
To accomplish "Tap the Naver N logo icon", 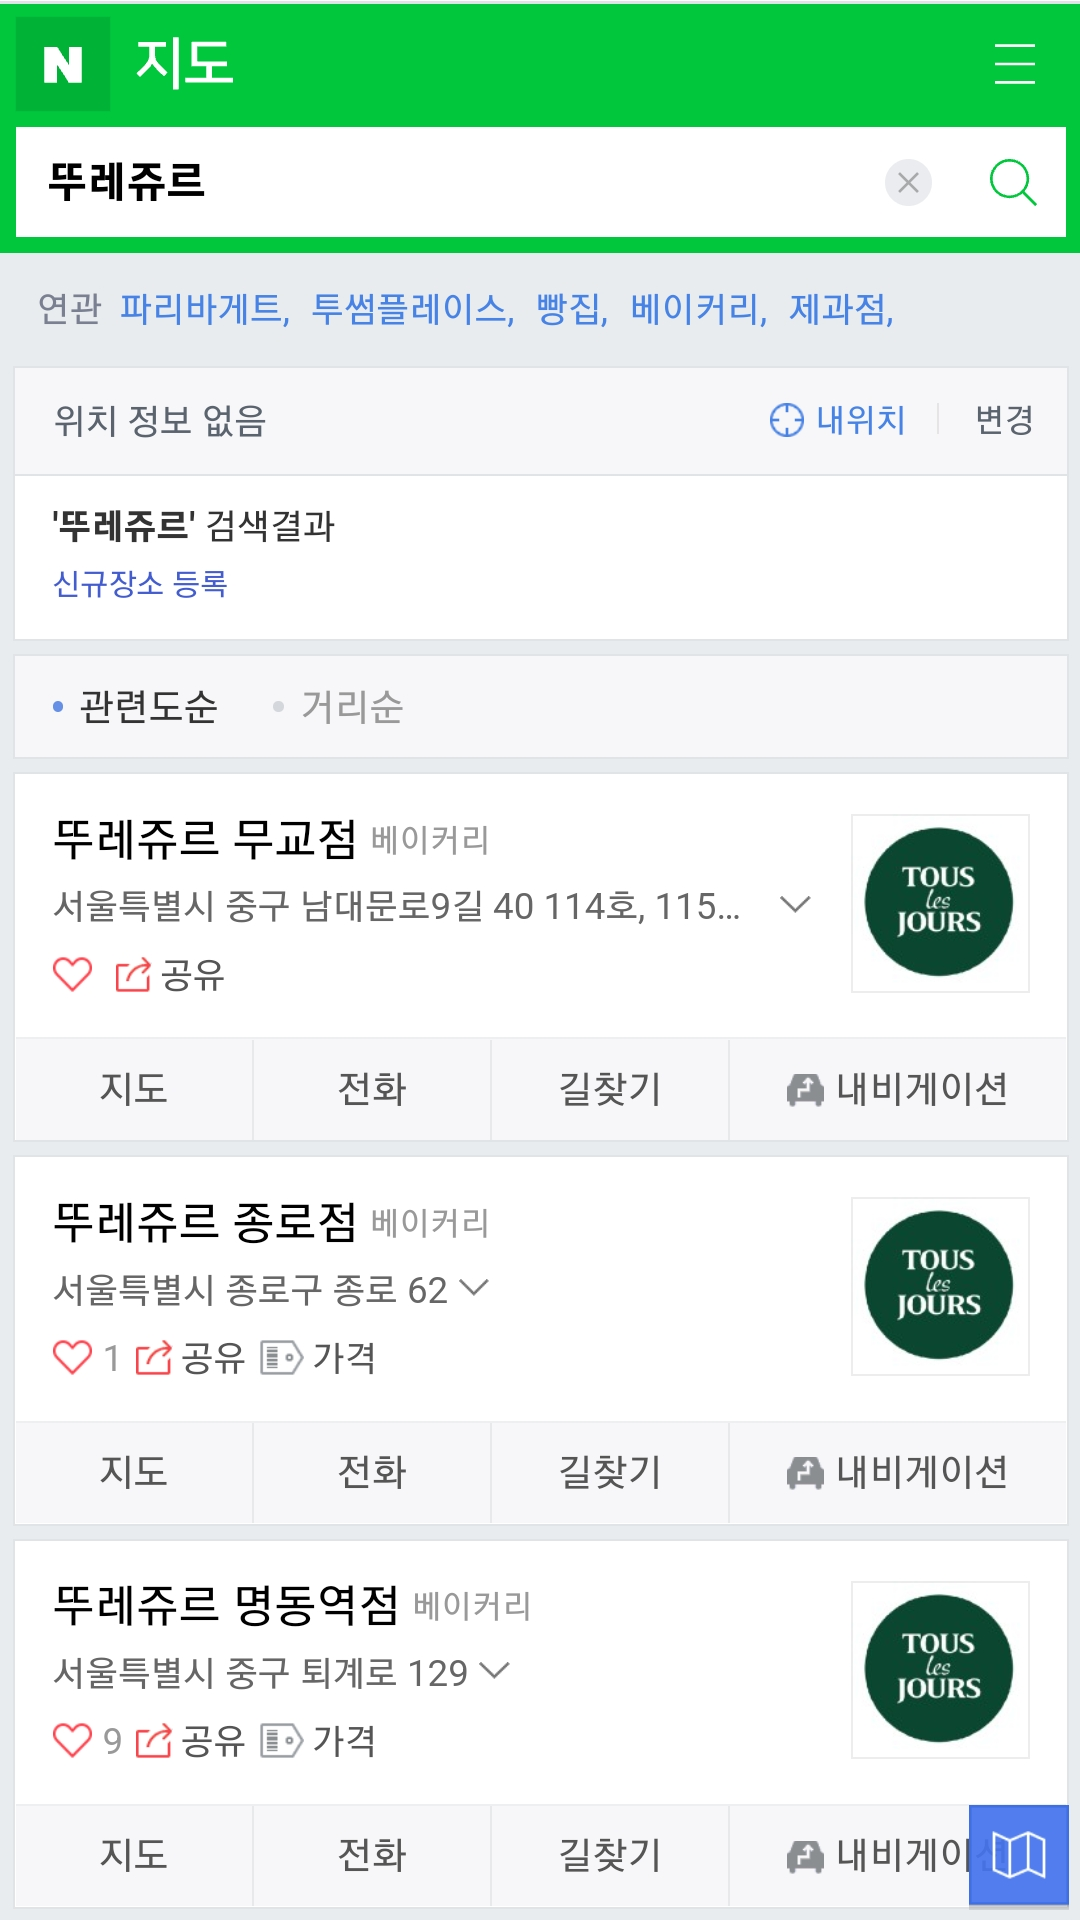I will click(x=63, y=64).
